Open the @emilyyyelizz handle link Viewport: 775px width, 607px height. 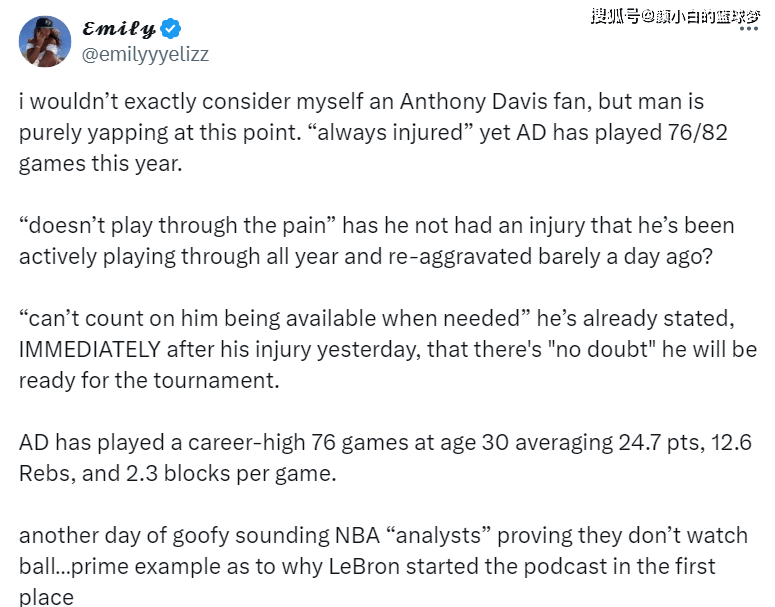click(145, 54)
